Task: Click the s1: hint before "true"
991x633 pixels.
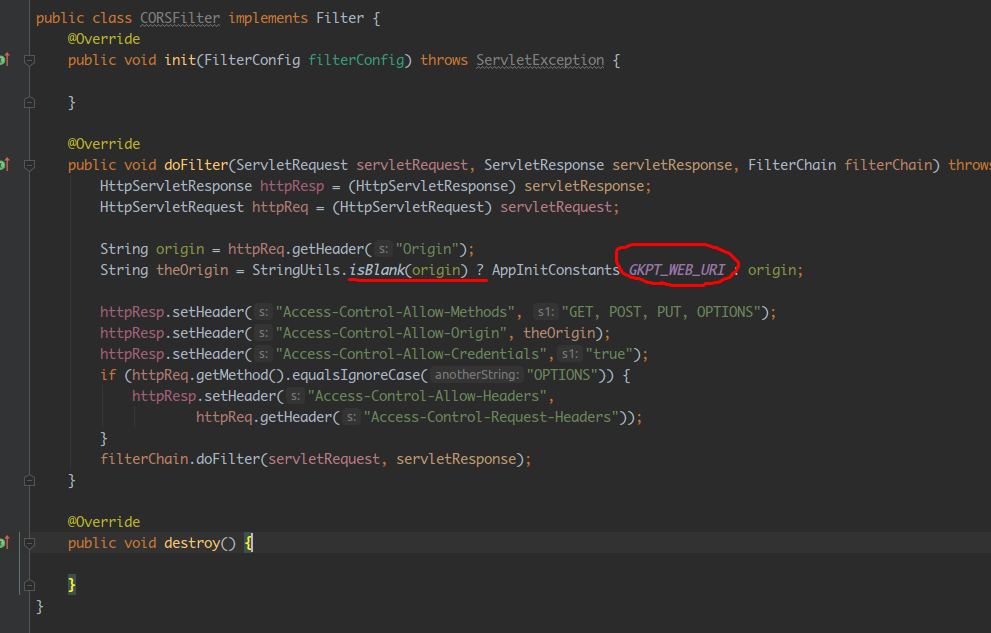Action: coord(570,354)
